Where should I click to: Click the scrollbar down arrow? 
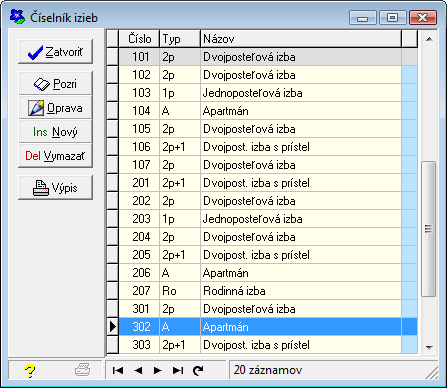point(429,347)
